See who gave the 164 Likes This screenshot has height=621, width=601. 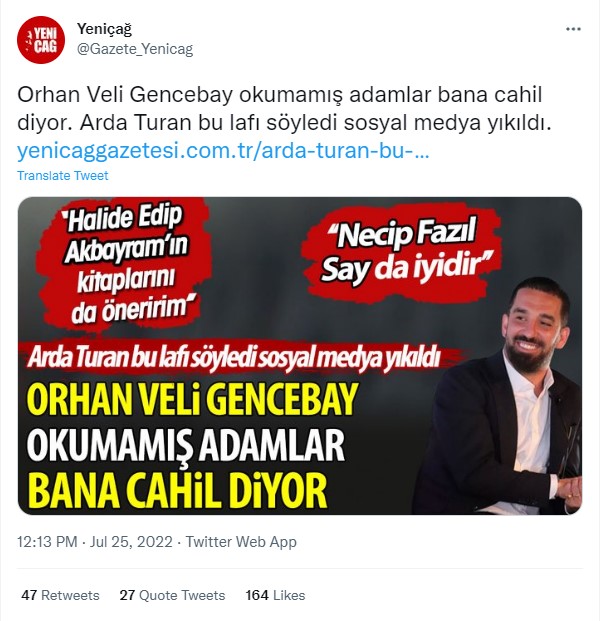click(x=275, y=595)
